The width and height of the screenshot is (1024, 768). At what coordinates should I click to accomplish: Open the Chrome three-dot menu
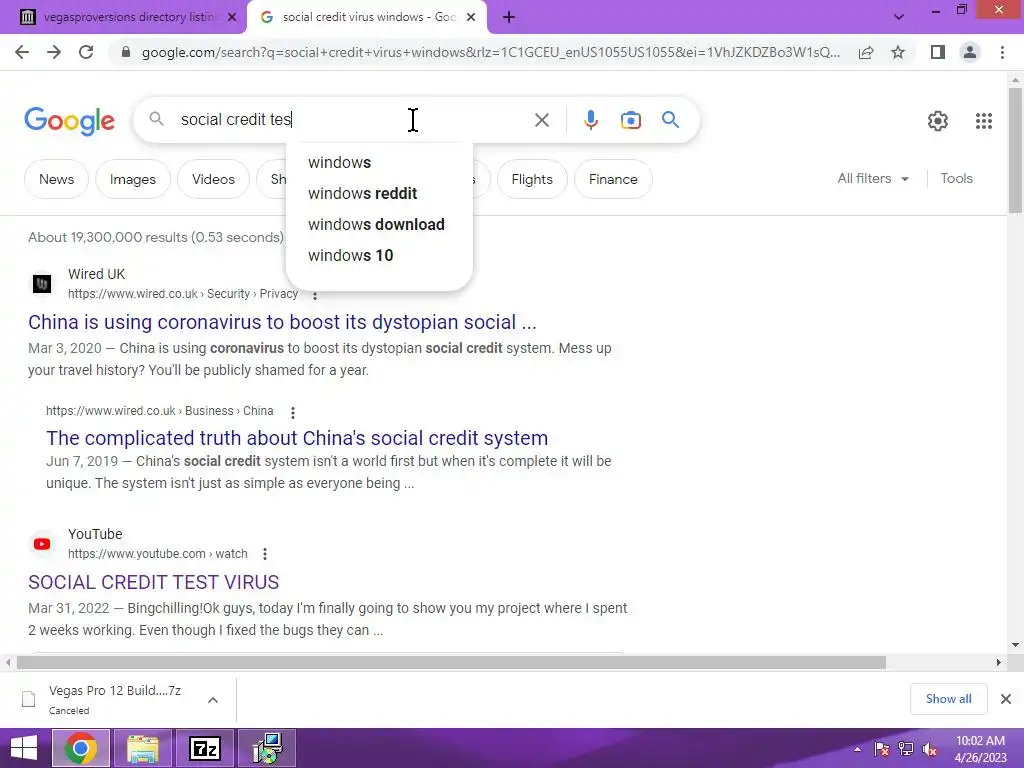tap(1002, 52)
